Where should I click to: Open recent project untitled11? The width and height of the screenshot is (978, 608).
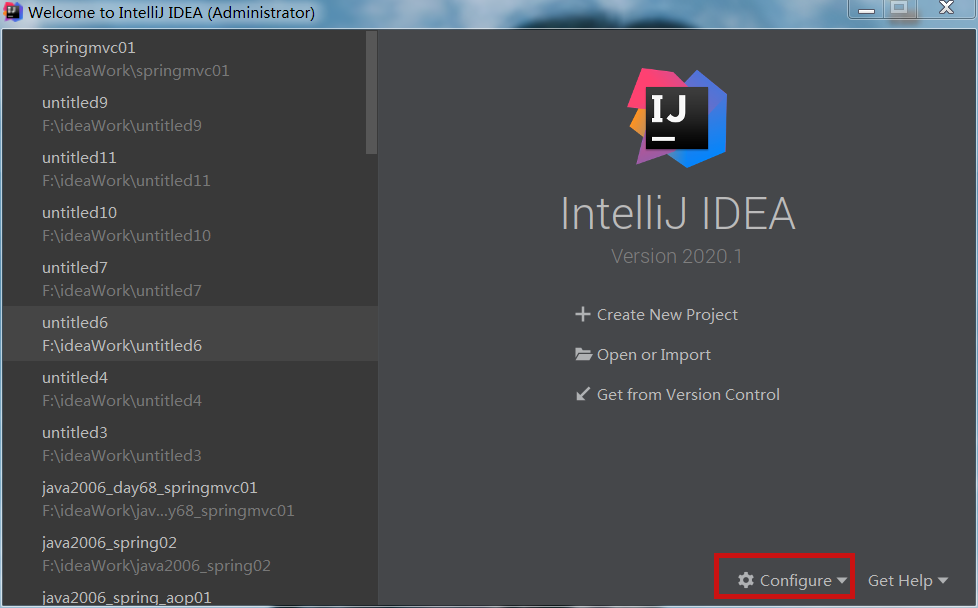coord(190,168)
